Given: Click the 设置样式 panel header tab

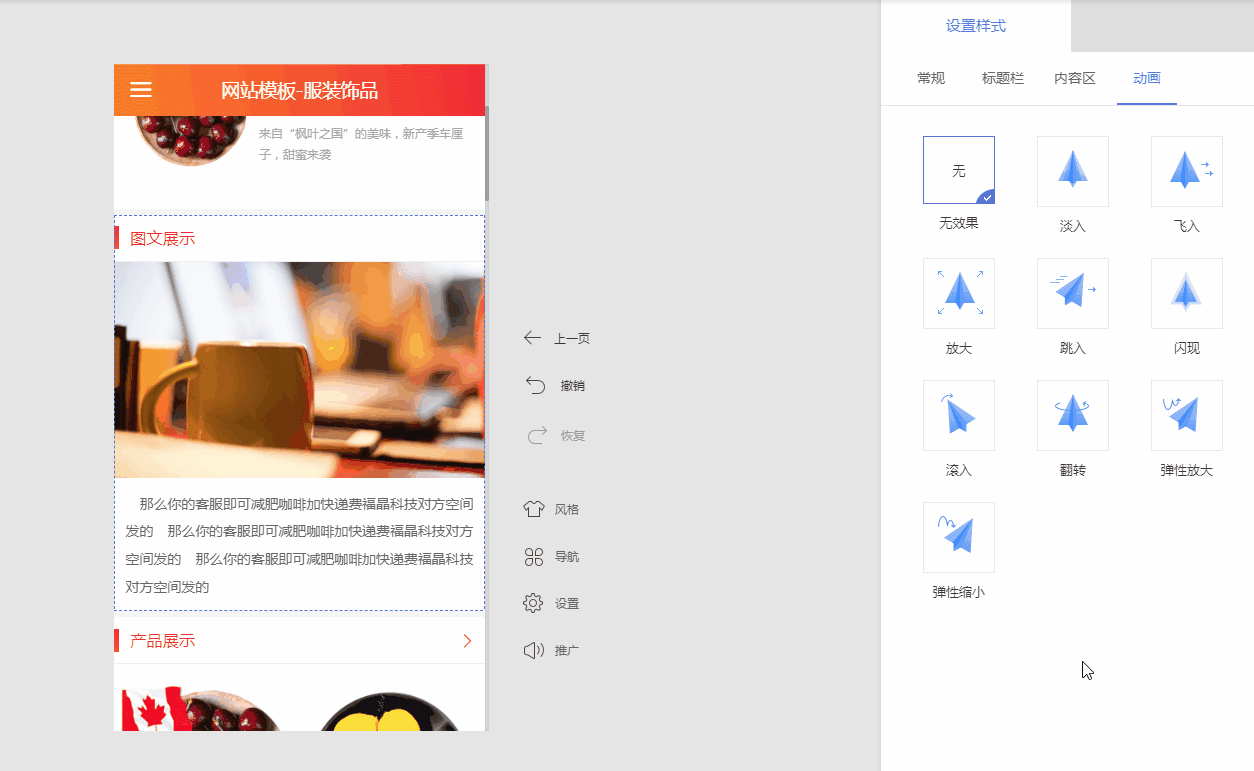Looking at the screenshot, I should 976,26.
